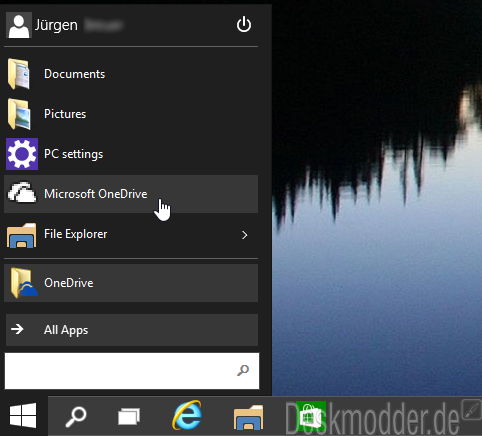Viewport: 482px width, 436px height.
Task: Open File Explorer taskbar icon
Action: (x=248, y=417)
